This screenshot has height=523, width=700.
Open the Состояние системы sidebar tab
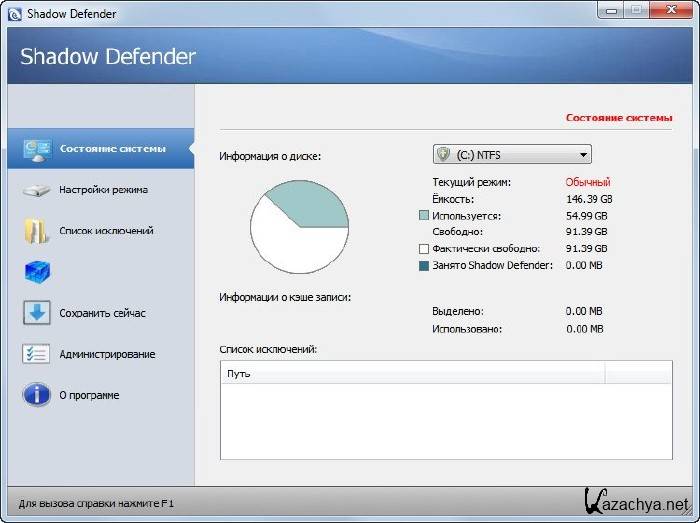click(x=112, y=149)
